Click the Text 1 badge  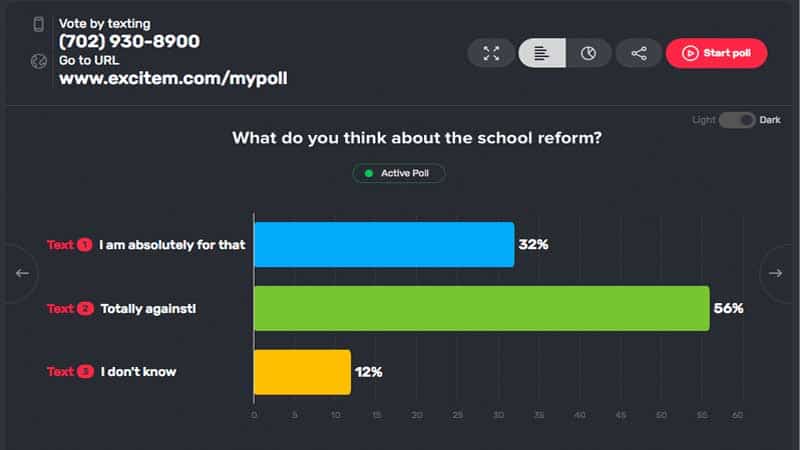point(69,245)
